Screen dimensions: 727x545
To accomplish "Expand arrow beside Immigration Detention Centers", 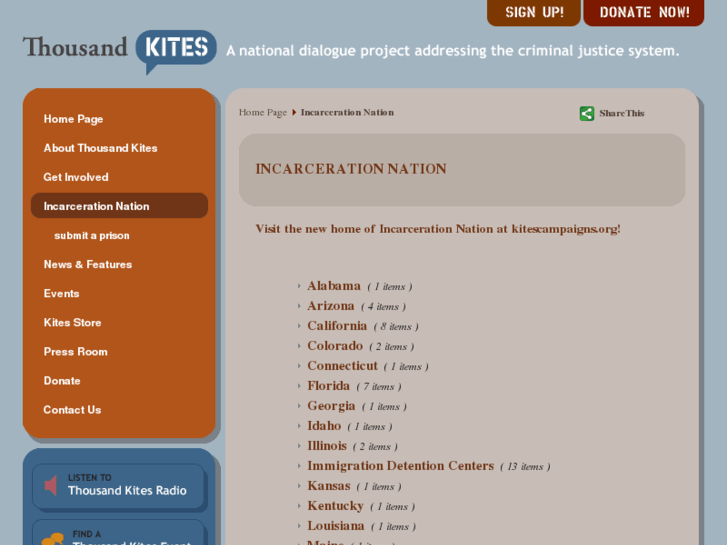I will point(299,466).
